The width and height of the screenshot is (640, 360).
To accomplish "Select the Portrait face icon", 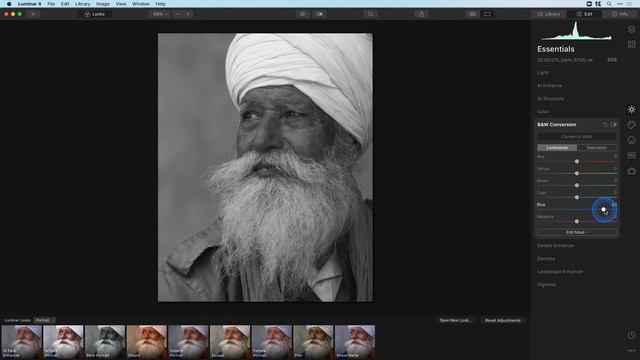I will [x=631, y=140].
